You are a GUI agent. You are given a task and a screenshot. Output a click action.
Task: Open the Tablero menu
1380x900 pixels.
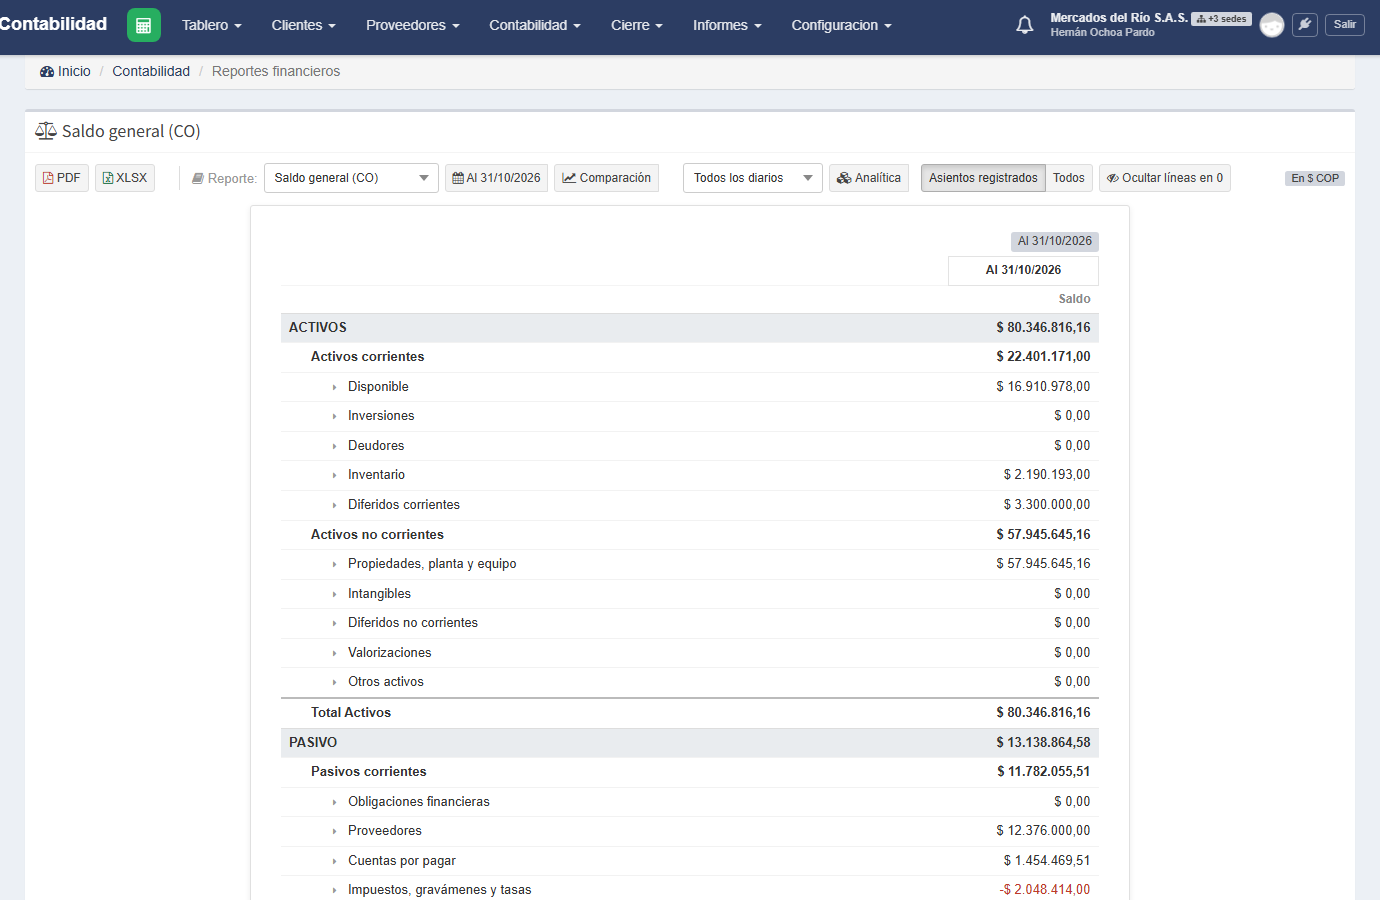coord(212,25)
